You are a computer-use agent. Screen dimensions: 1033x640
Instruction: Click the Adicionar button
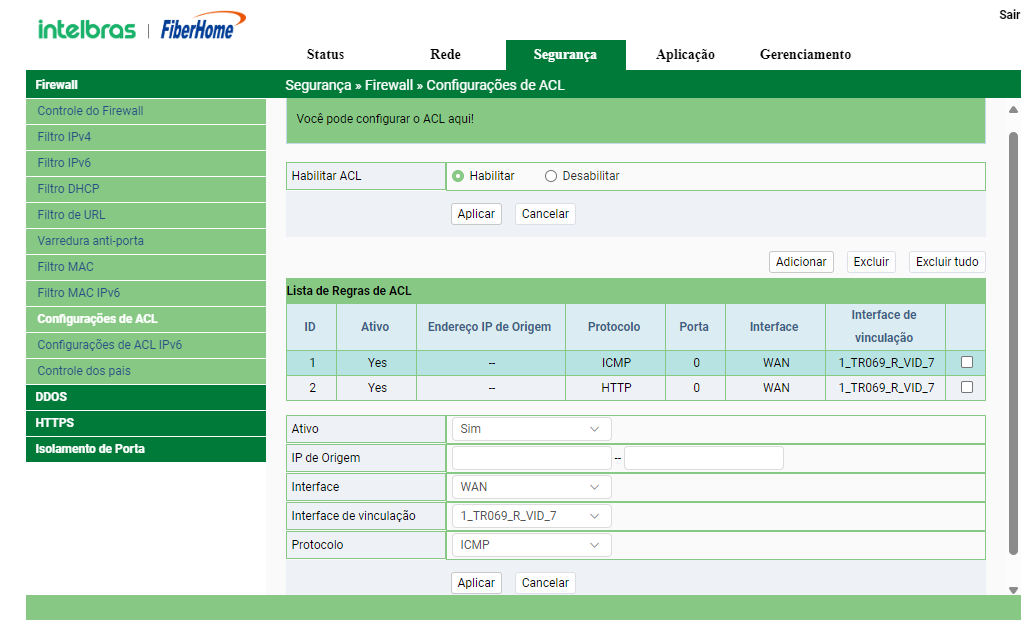[x=801, y=262]
